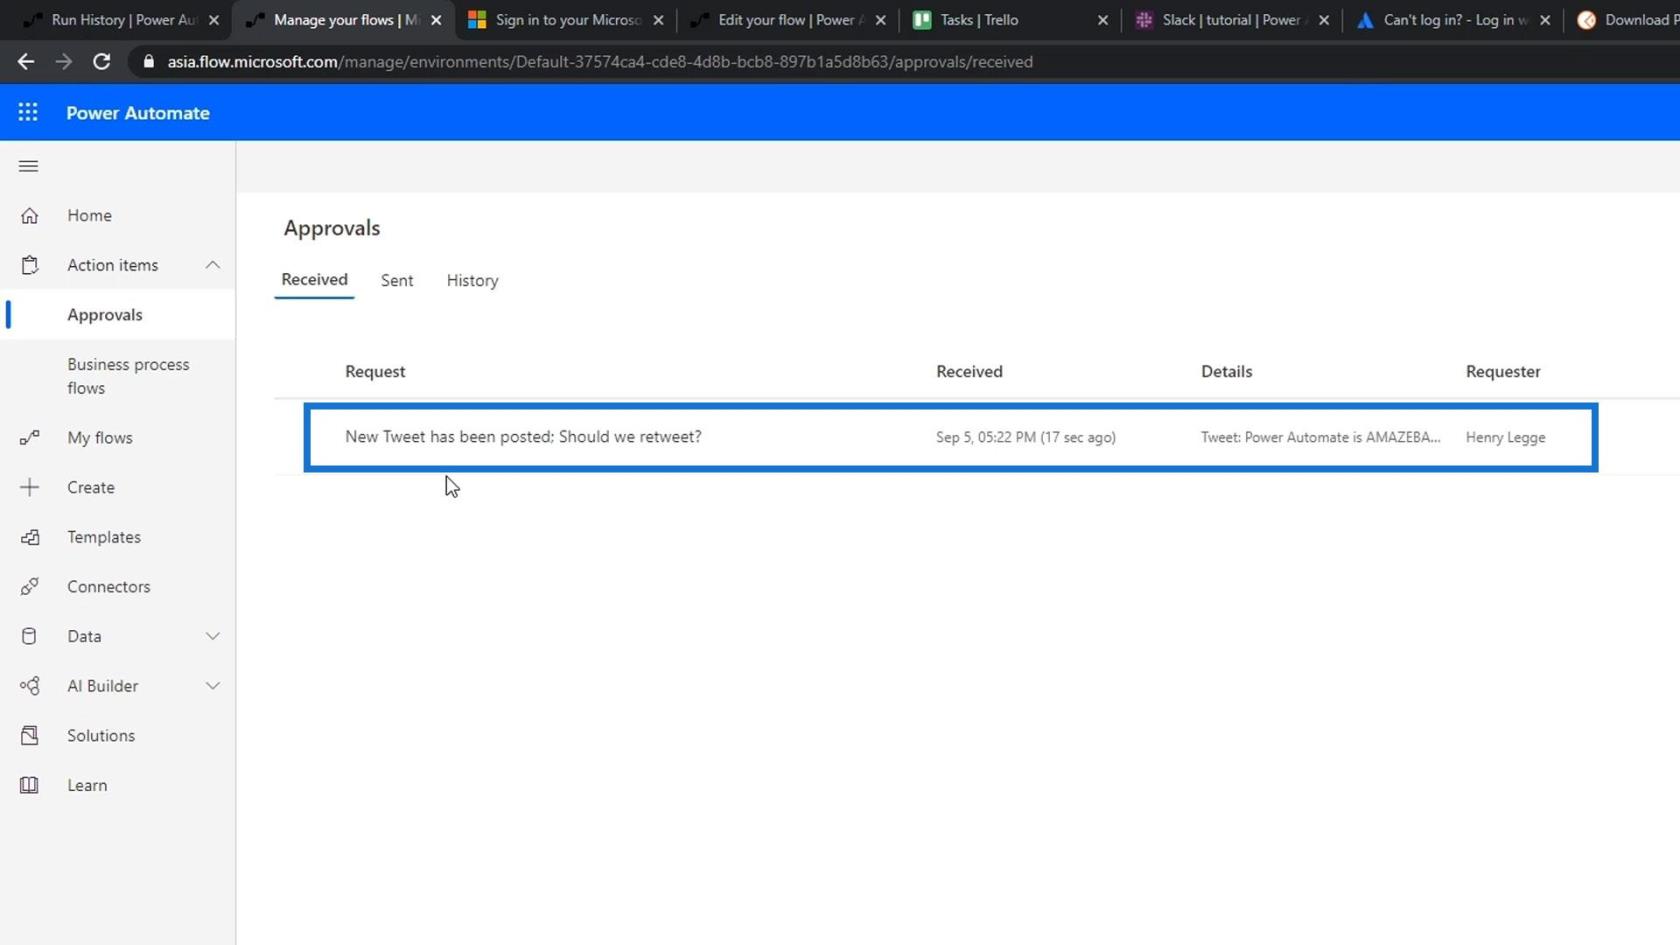Click the Action items clipboard icon
1680x945 pixels.
click(x=29, y=265)
